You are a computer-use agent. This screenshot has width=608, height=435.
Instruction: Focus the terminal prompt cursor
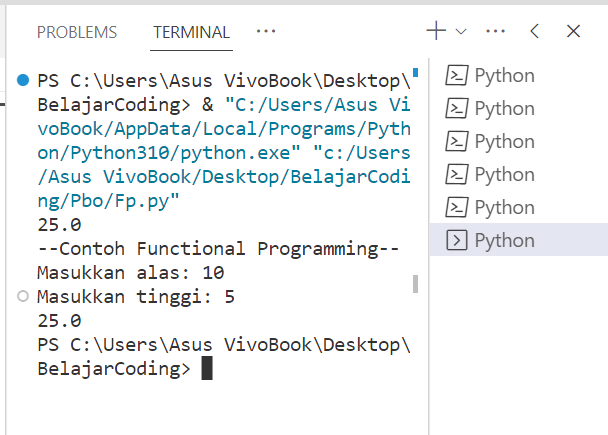pyautogui.click(x=207, y=369)
